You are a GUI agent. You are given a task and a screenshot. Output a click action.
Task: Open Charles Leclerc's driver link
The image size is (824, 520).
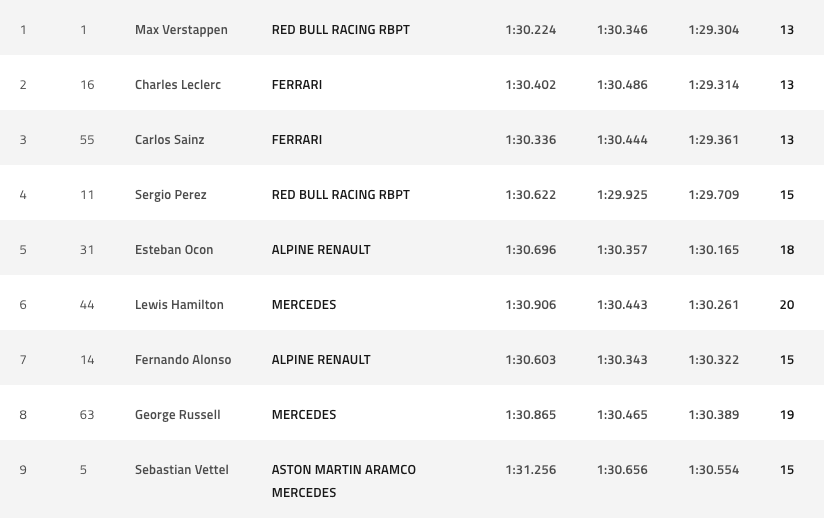pos(178,85)
